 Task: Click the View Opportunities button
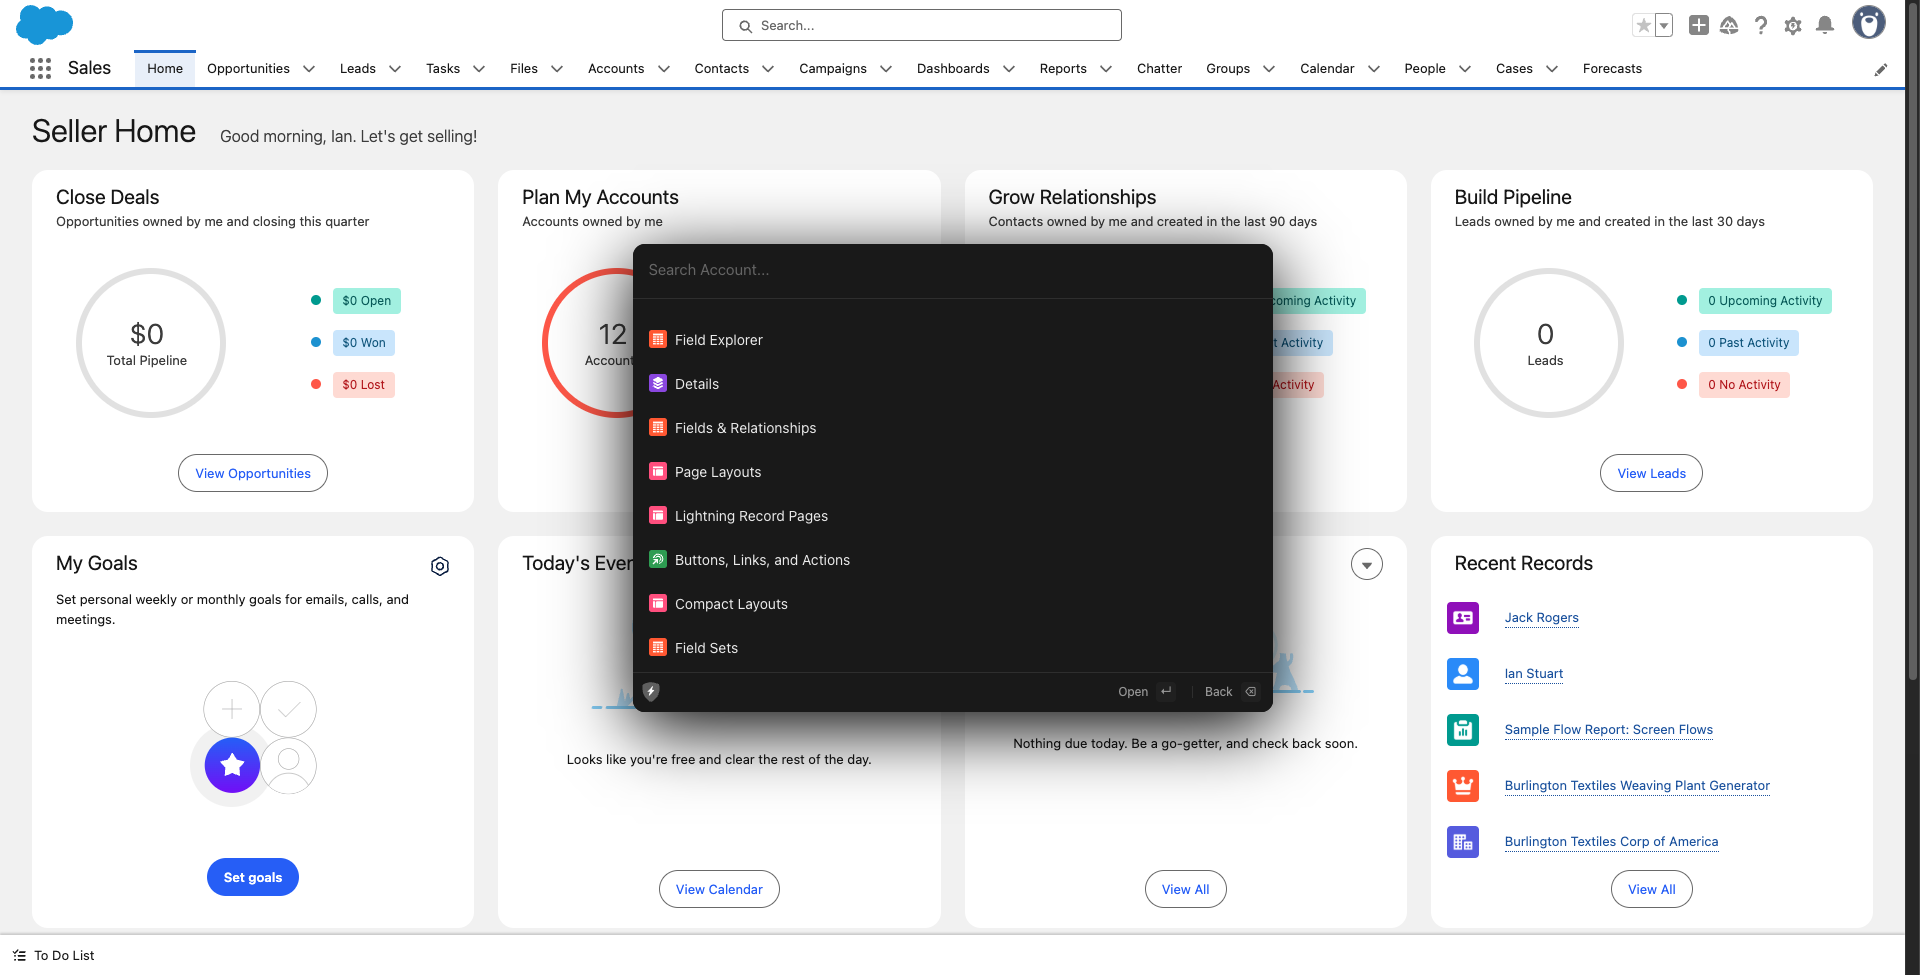click(253, 473)
